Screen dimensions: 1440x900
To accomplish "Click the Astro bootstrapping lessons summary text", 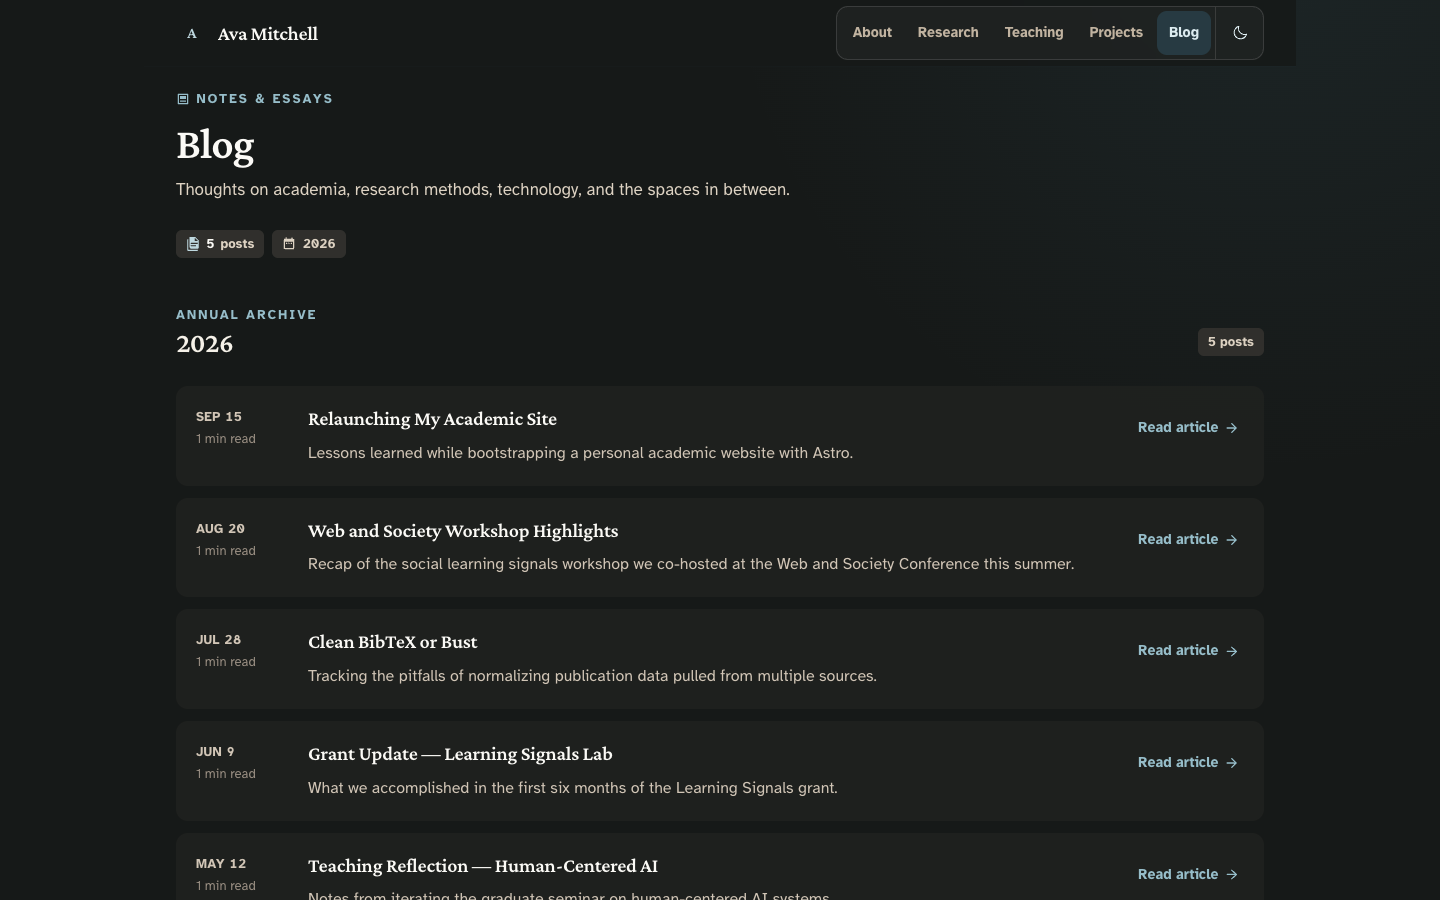I will pos(580,453).
